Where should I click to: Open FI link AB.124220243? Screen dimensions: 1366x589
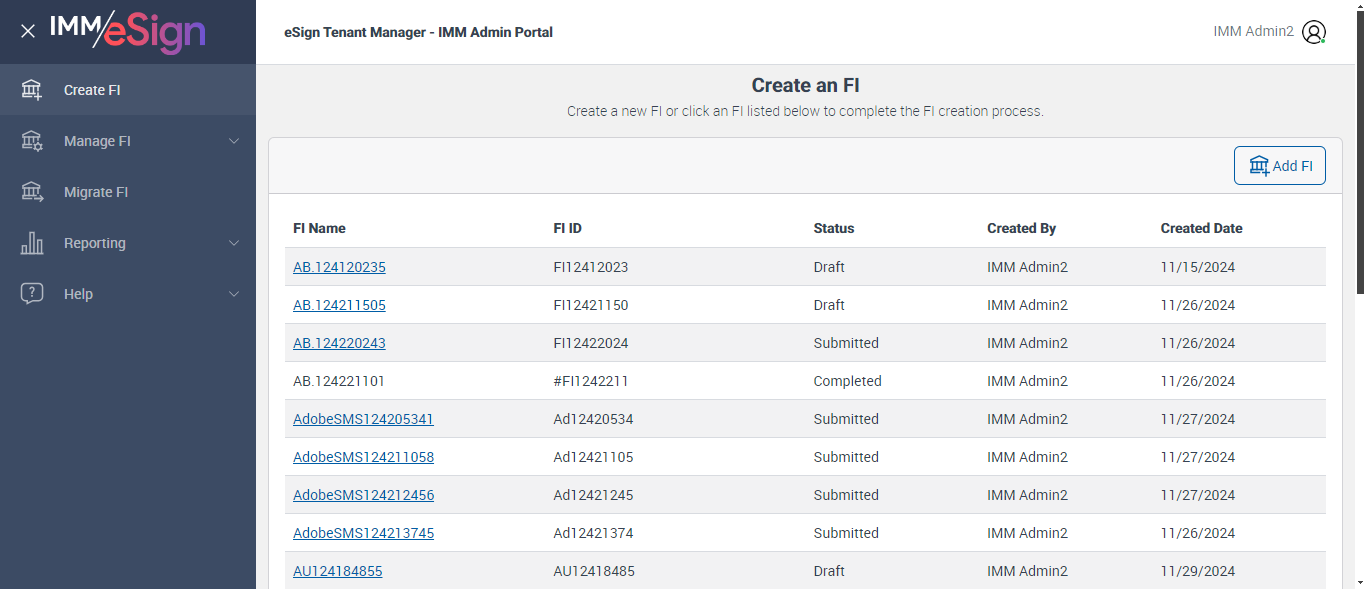[x=339, y=343]
